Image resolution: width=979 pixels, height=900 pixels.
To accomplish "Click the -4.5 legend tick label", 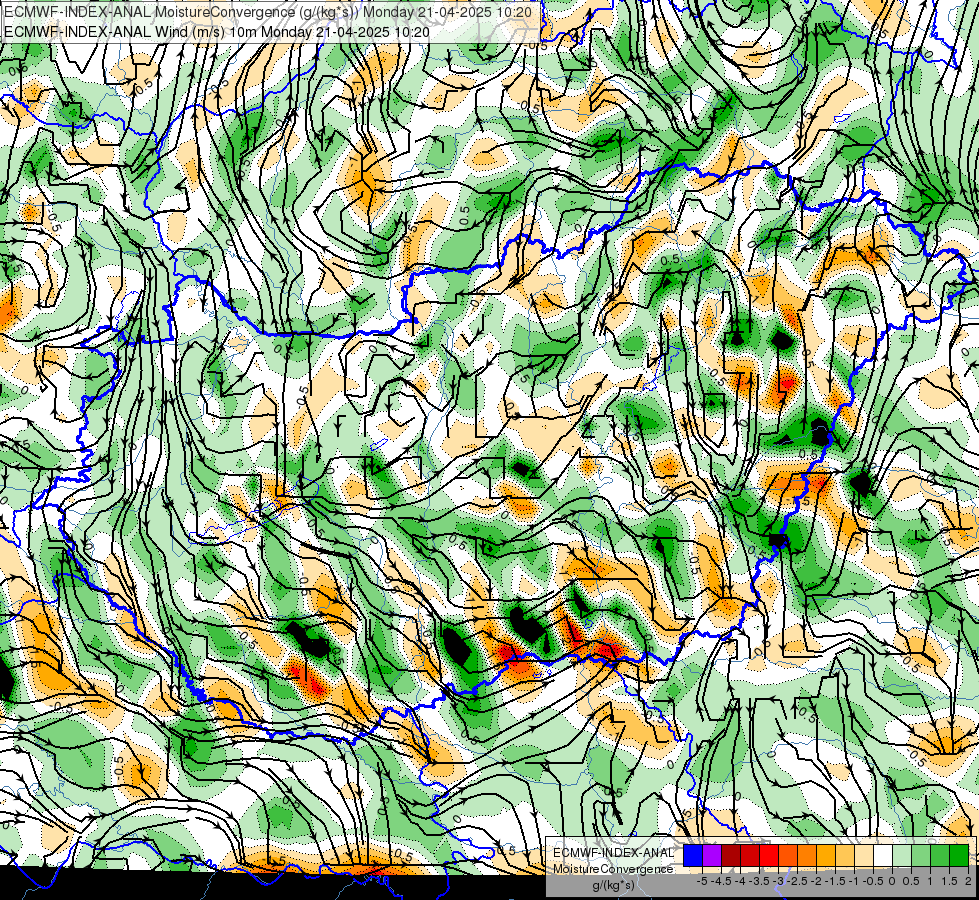I will [721, 881].
